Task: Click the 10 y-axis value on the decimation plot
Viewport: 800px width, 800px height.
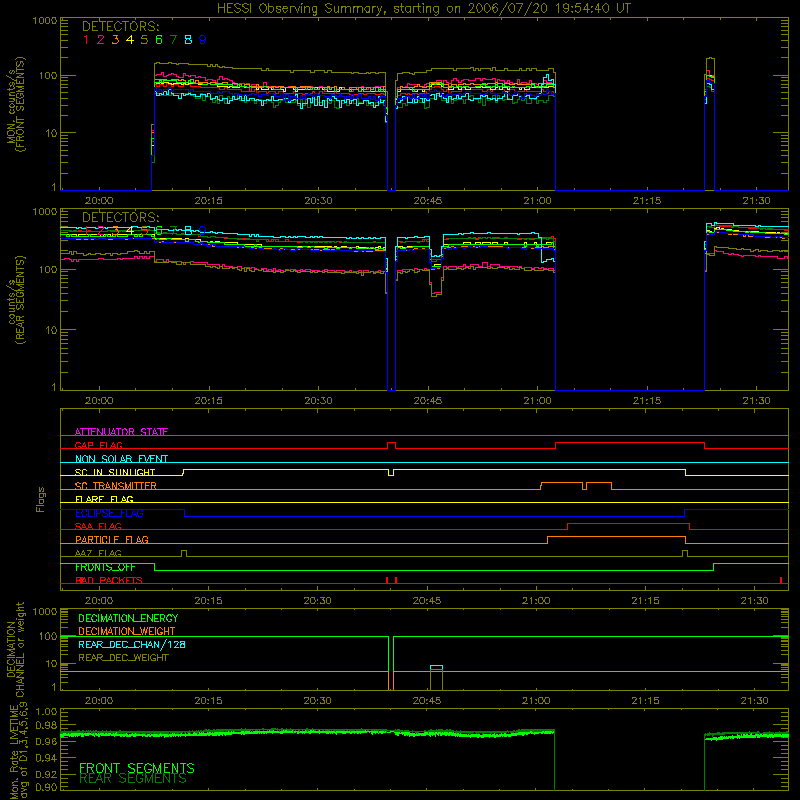Action: [52, 663]
